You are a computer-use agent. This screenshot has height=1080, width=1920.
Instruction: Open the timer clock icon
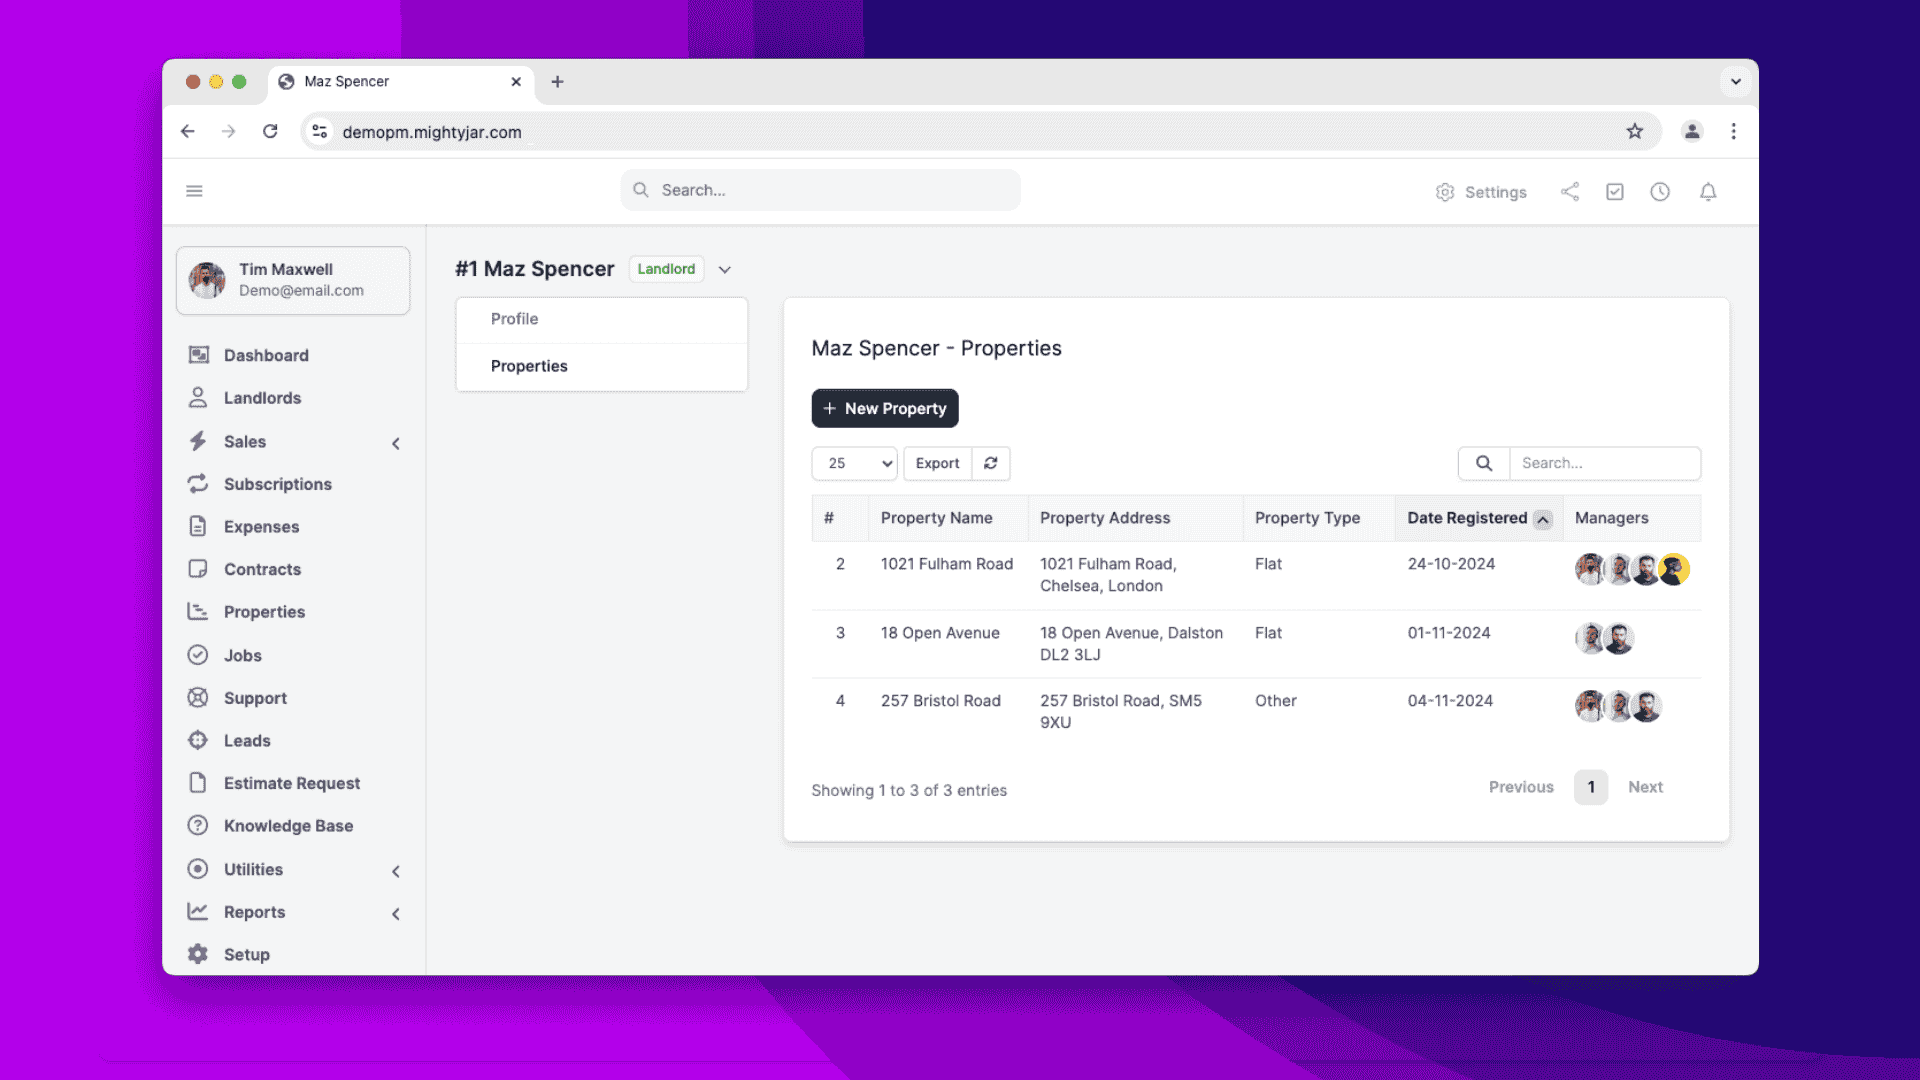click(x=1660, y=192)
